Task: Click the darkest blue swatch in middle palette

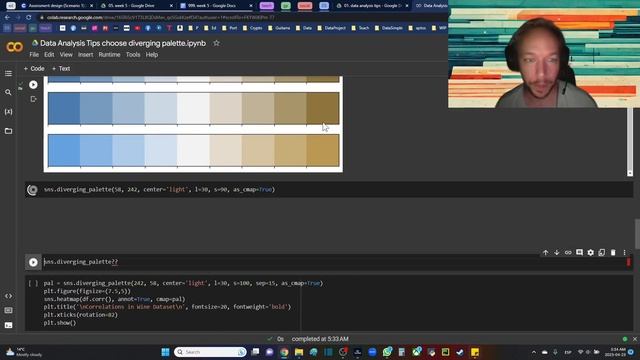Action: pos(64,108)
